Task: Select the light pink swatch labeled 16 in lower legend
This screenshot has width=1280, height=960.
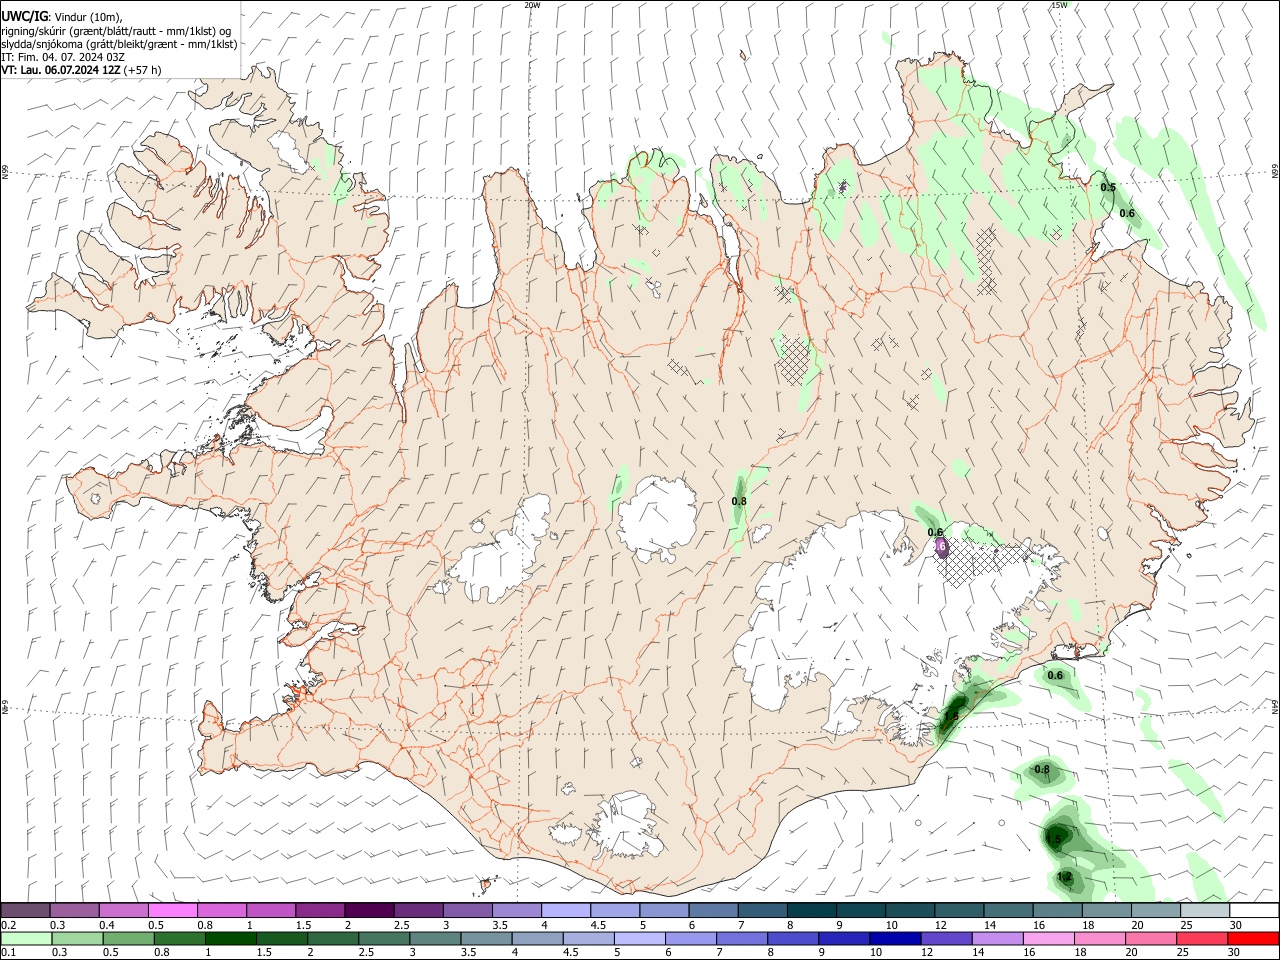Action: [1049, 939]
